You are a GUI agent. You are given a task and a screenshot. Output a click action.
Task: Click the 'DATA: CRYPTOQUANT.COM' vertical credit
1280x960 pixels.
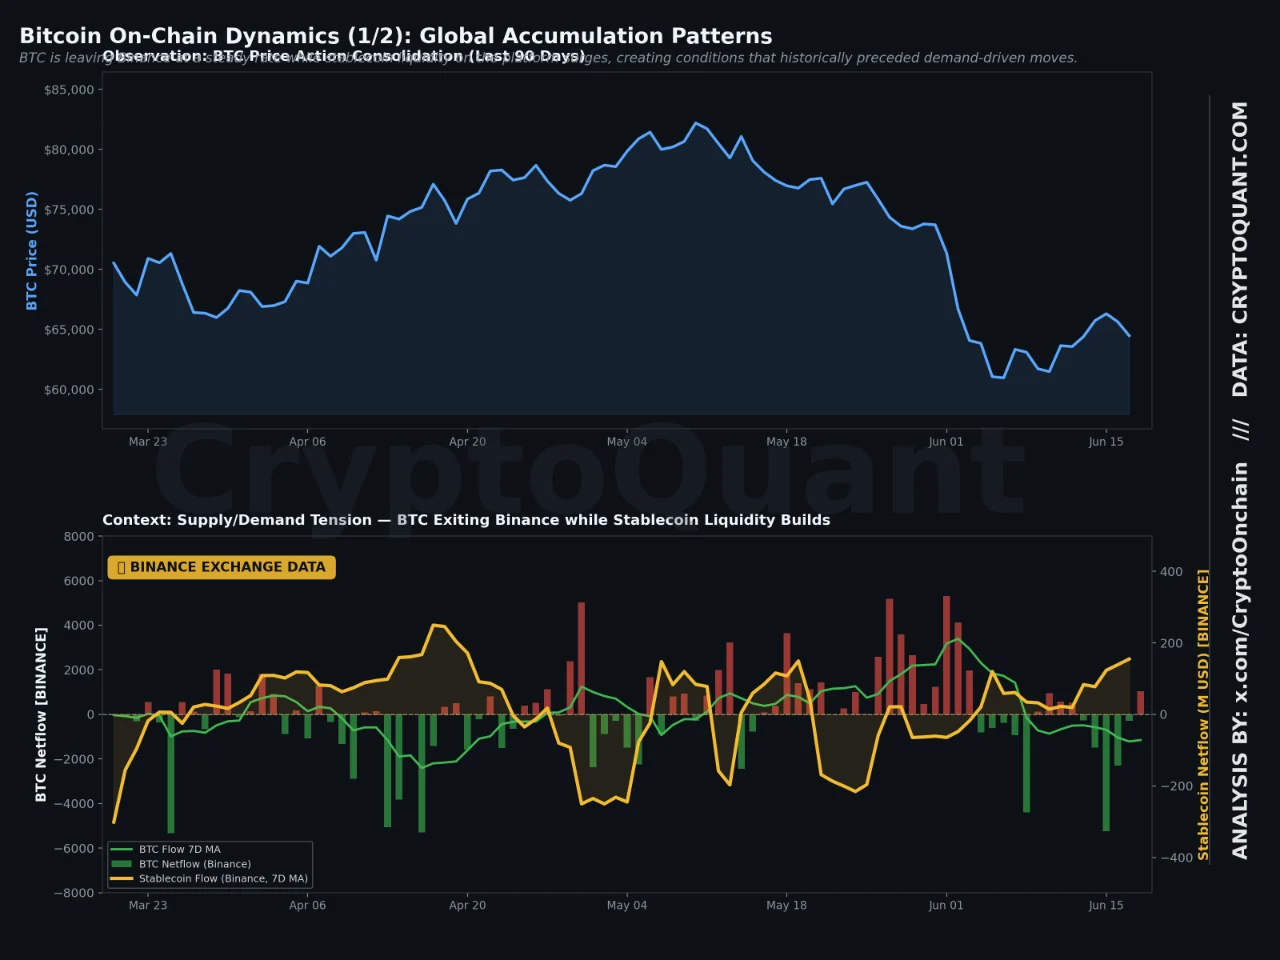(x=1240, y=249)
